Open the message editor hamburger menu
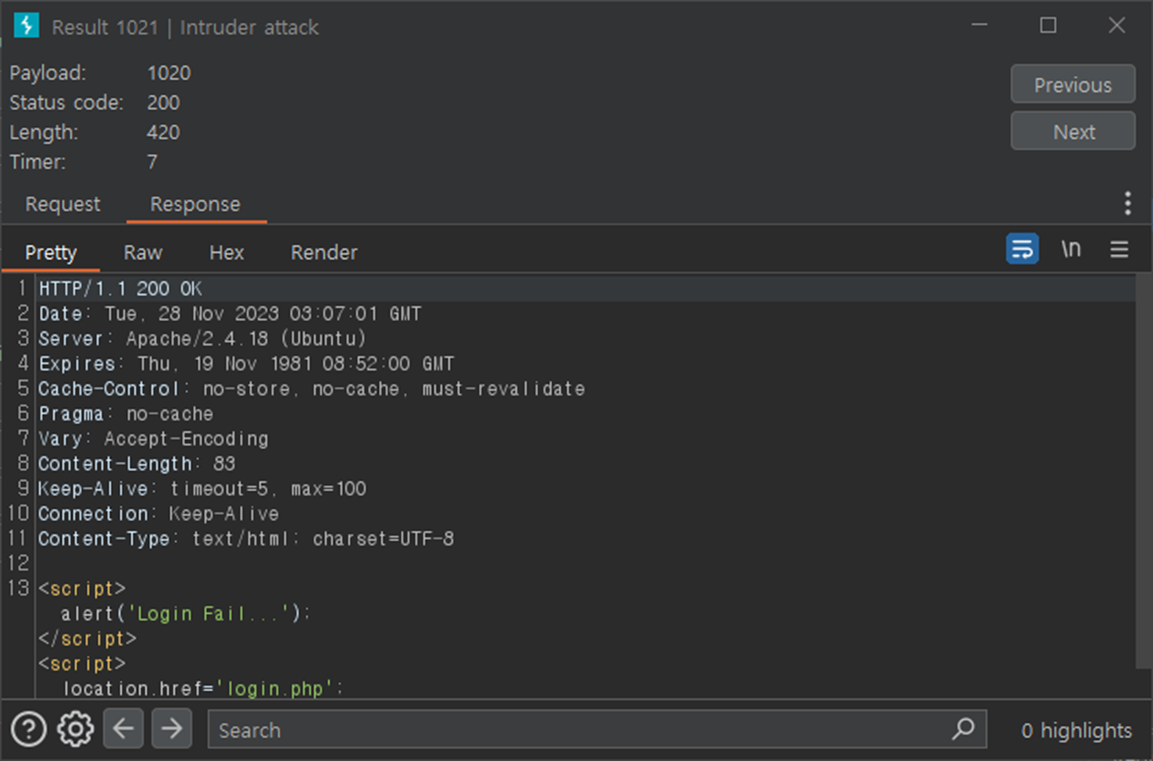 tap(1119, 249)
